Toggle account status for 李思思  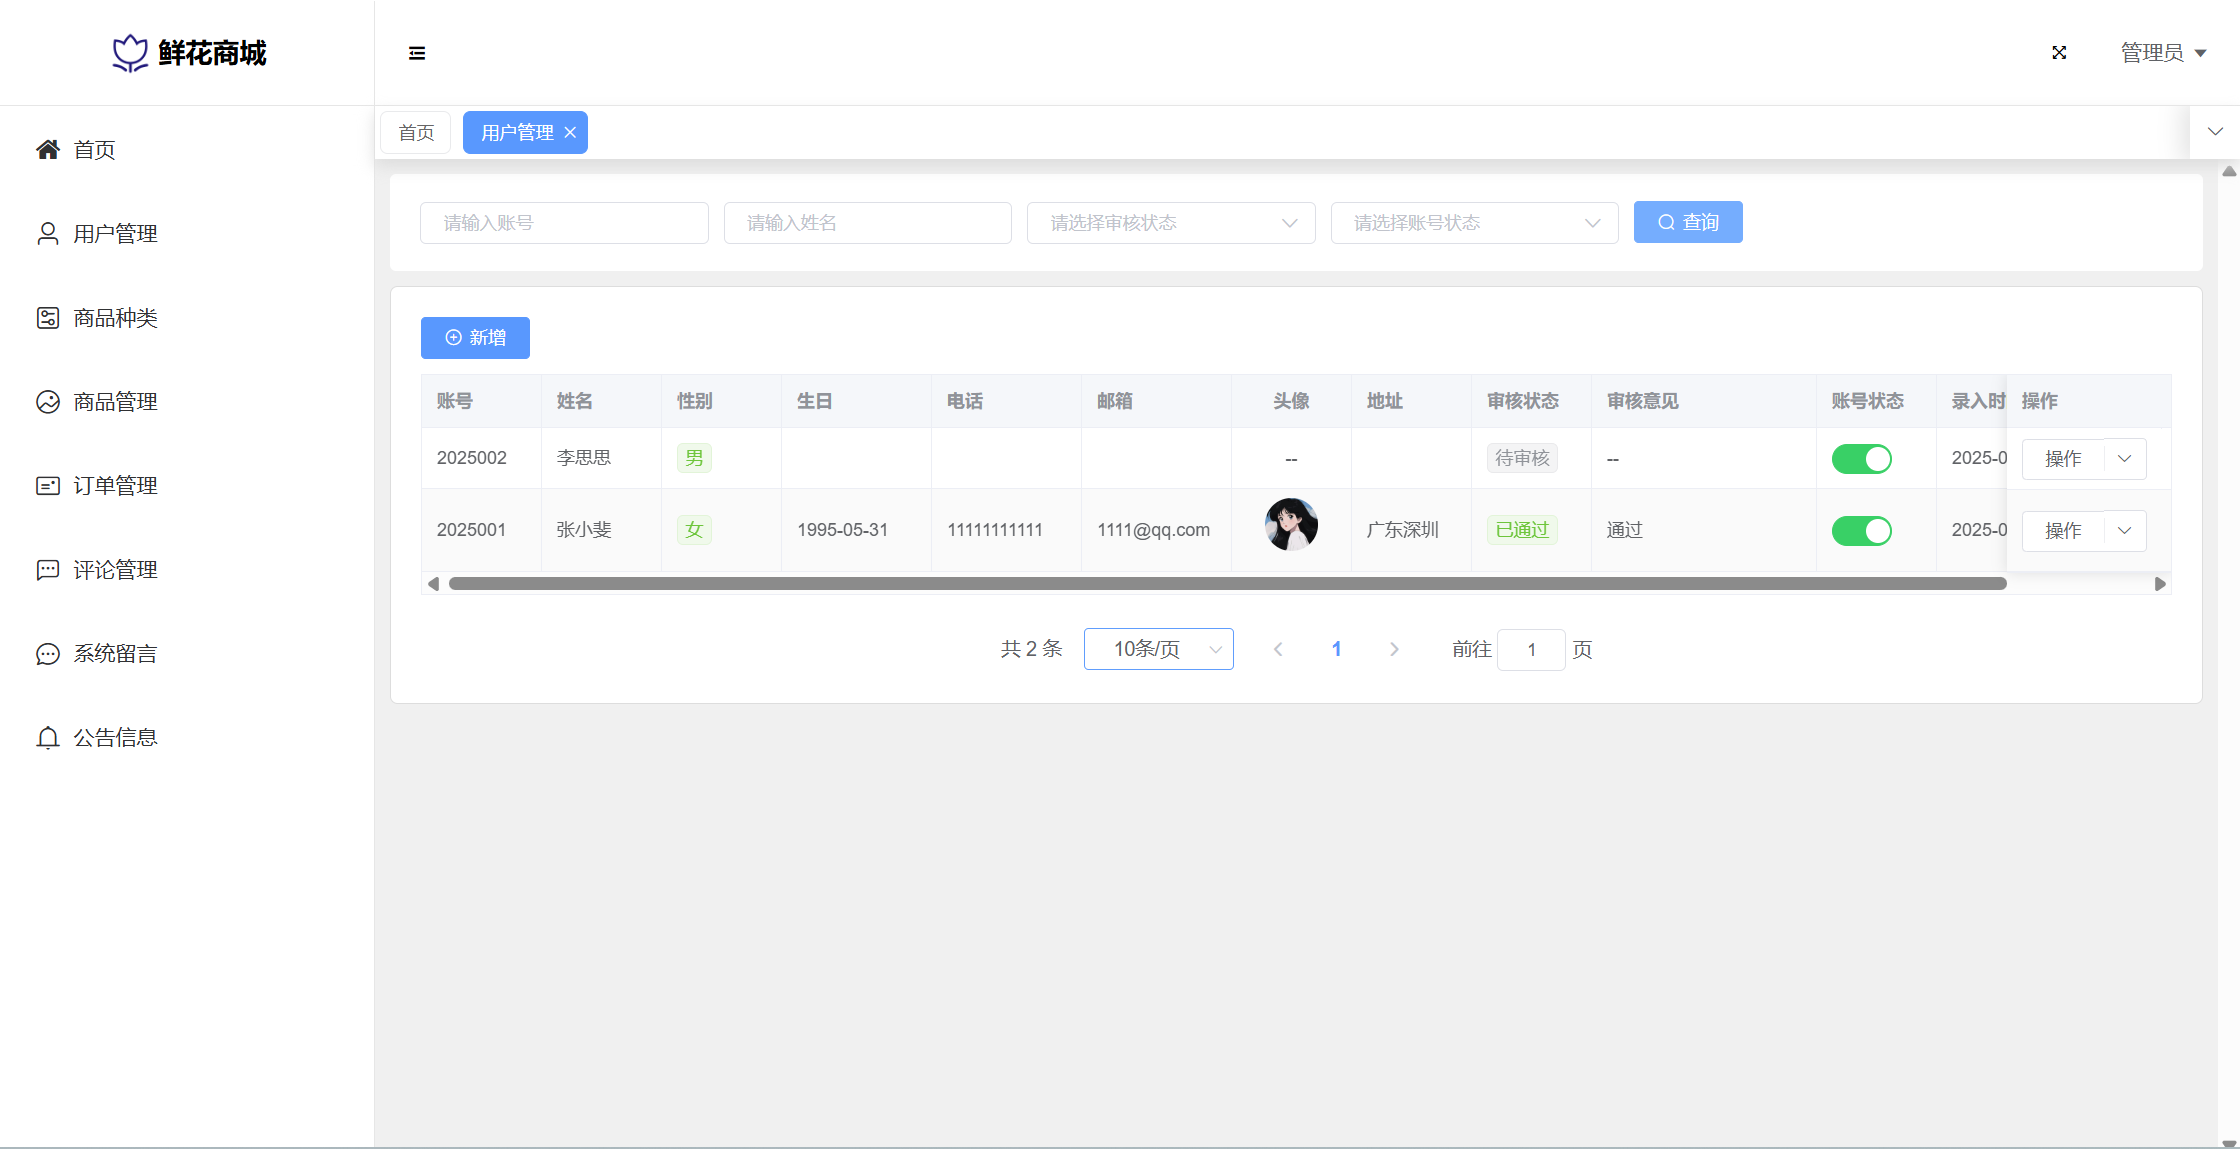(1861, 459)
